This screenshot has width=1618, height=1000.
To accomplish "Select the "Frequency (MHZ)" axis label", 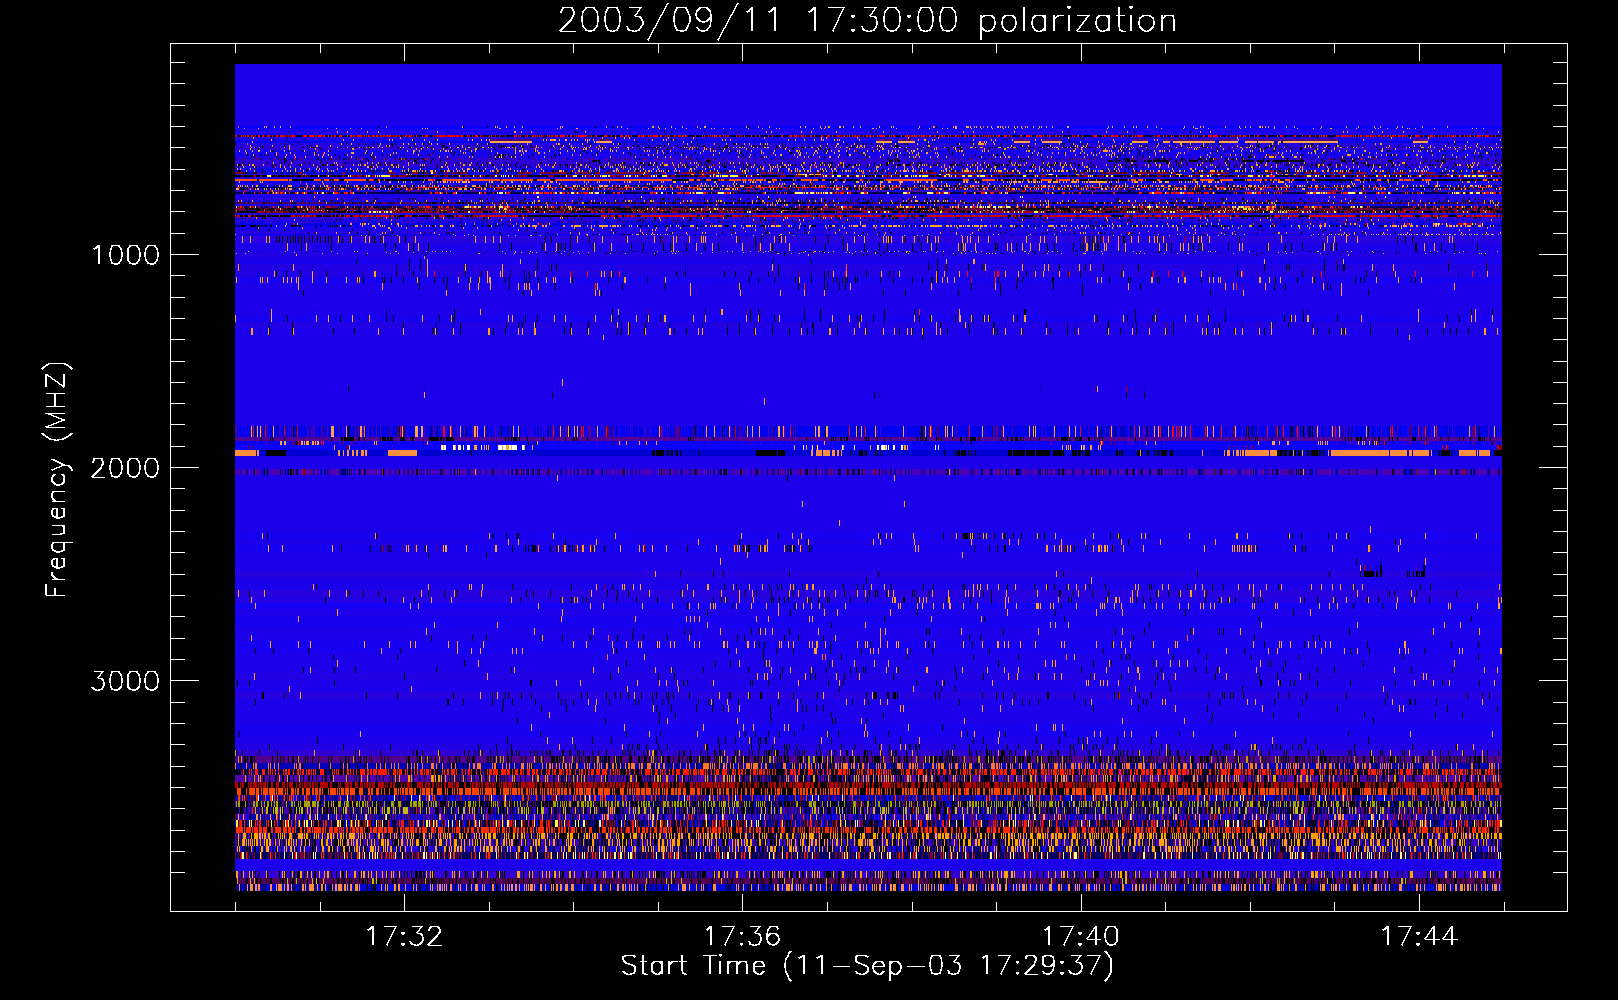I will 57,480.
